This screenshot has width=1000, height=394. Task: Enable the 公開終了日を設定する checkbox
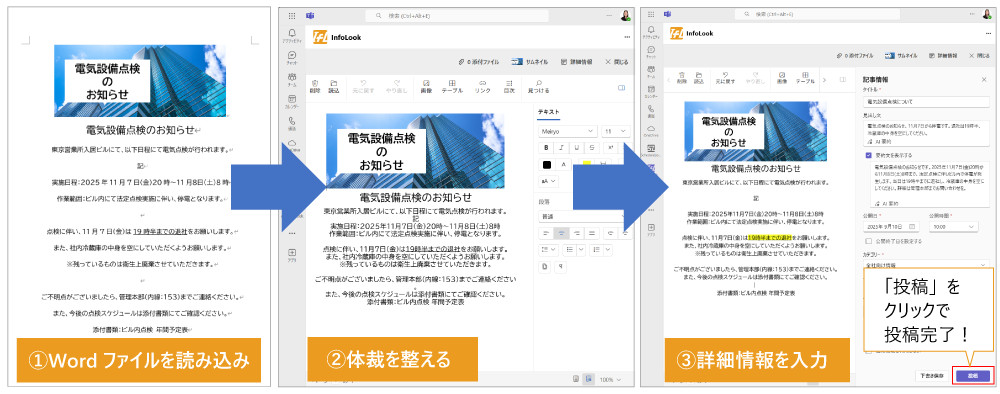pos(869,241)
